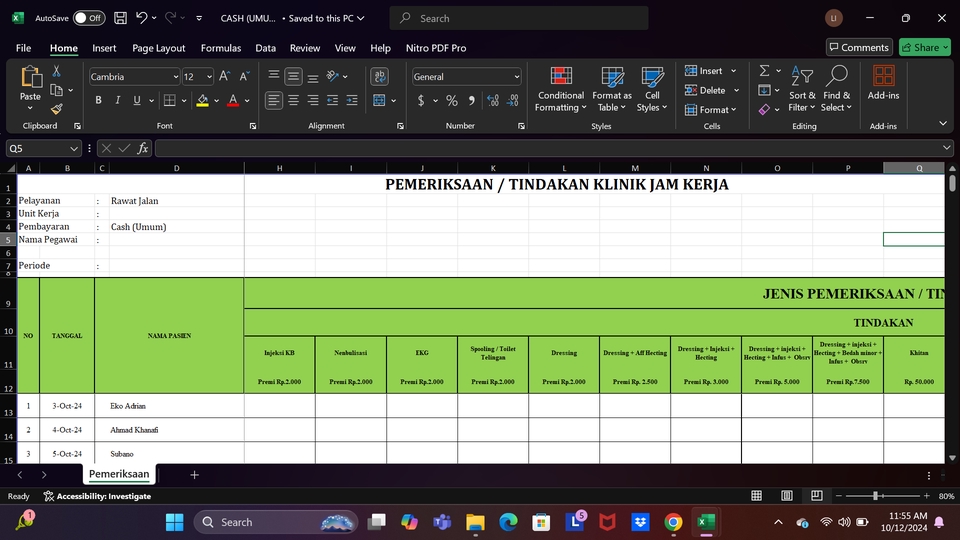Screen dimensions: 960x540
Task: Click the Share button
Action: tap(924, 47)
